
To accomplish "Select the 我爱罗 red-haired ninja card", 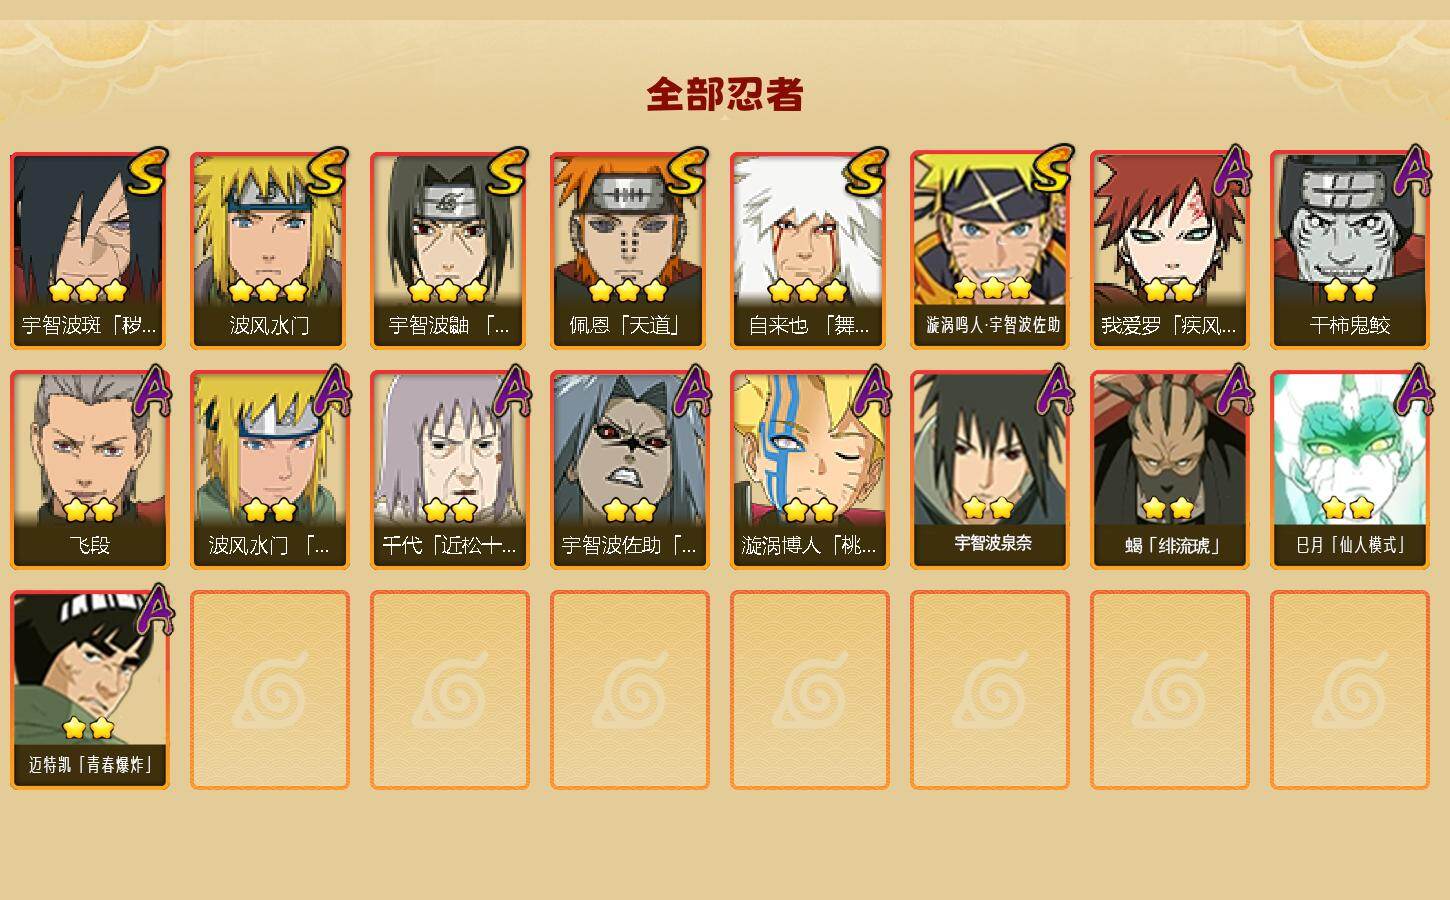I will [x=1170, y=250].
